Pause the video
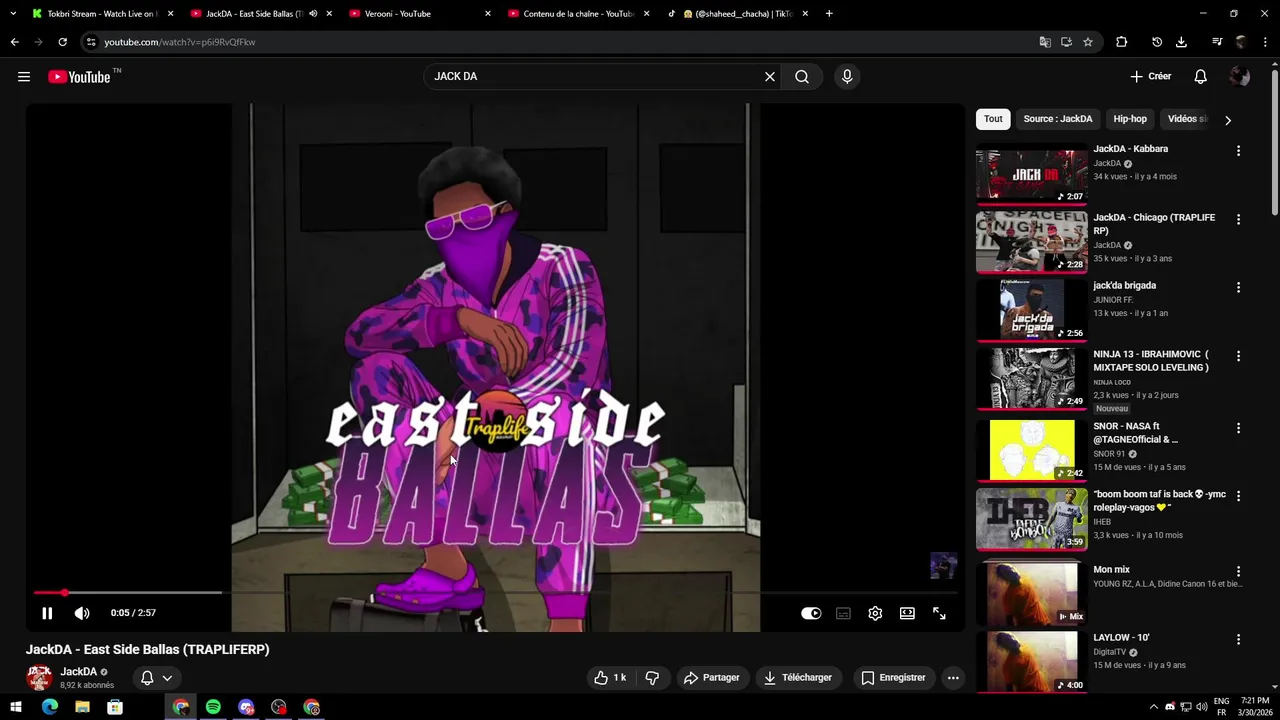 pyautogui.click(x=47, y=613)
